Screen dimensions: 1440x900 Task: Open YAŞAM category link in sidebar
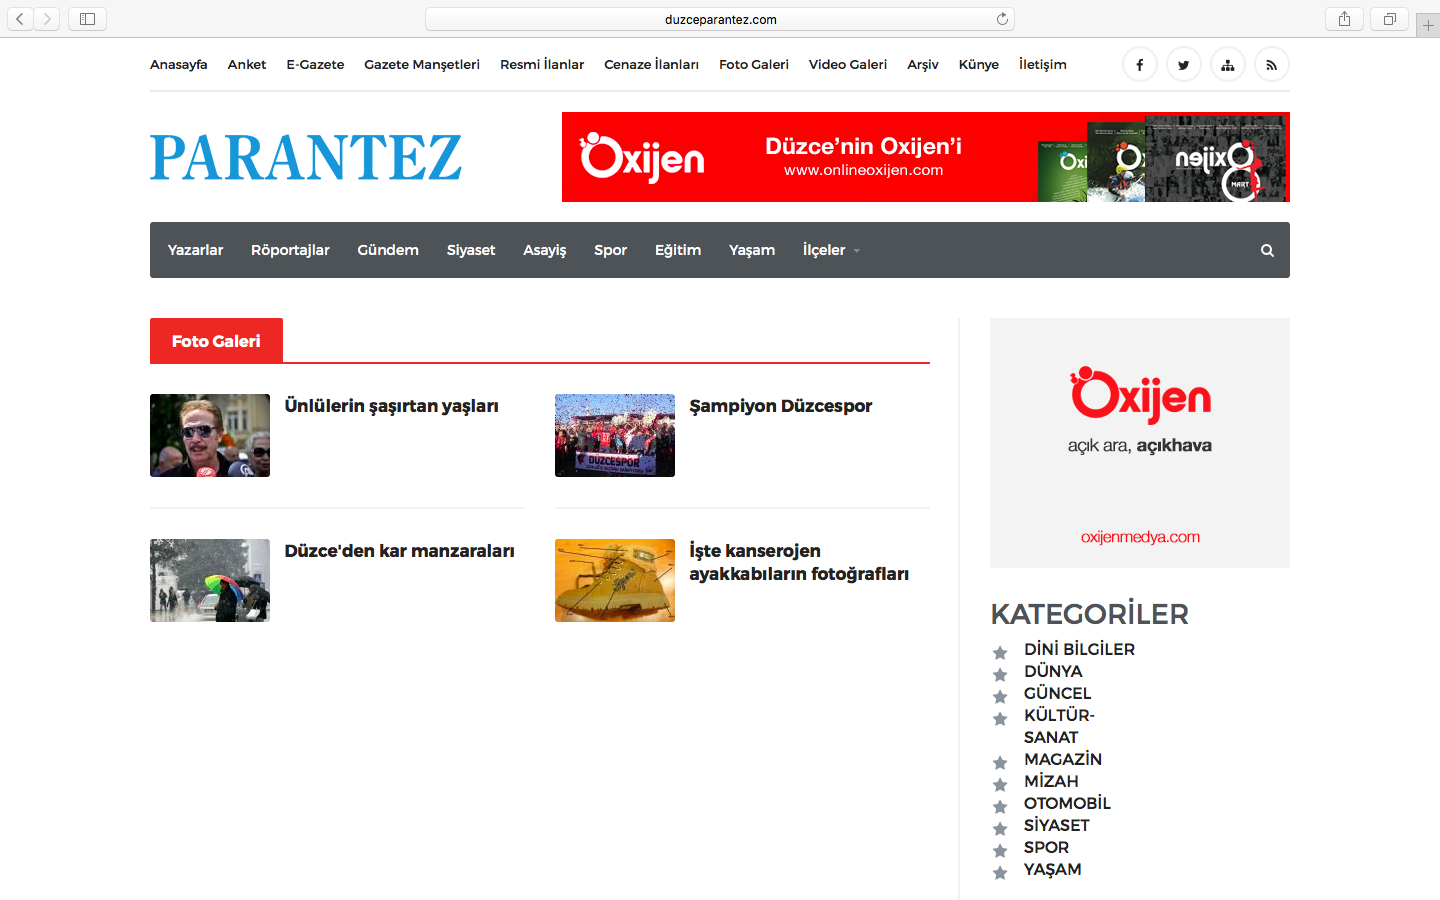[1052, 869]
